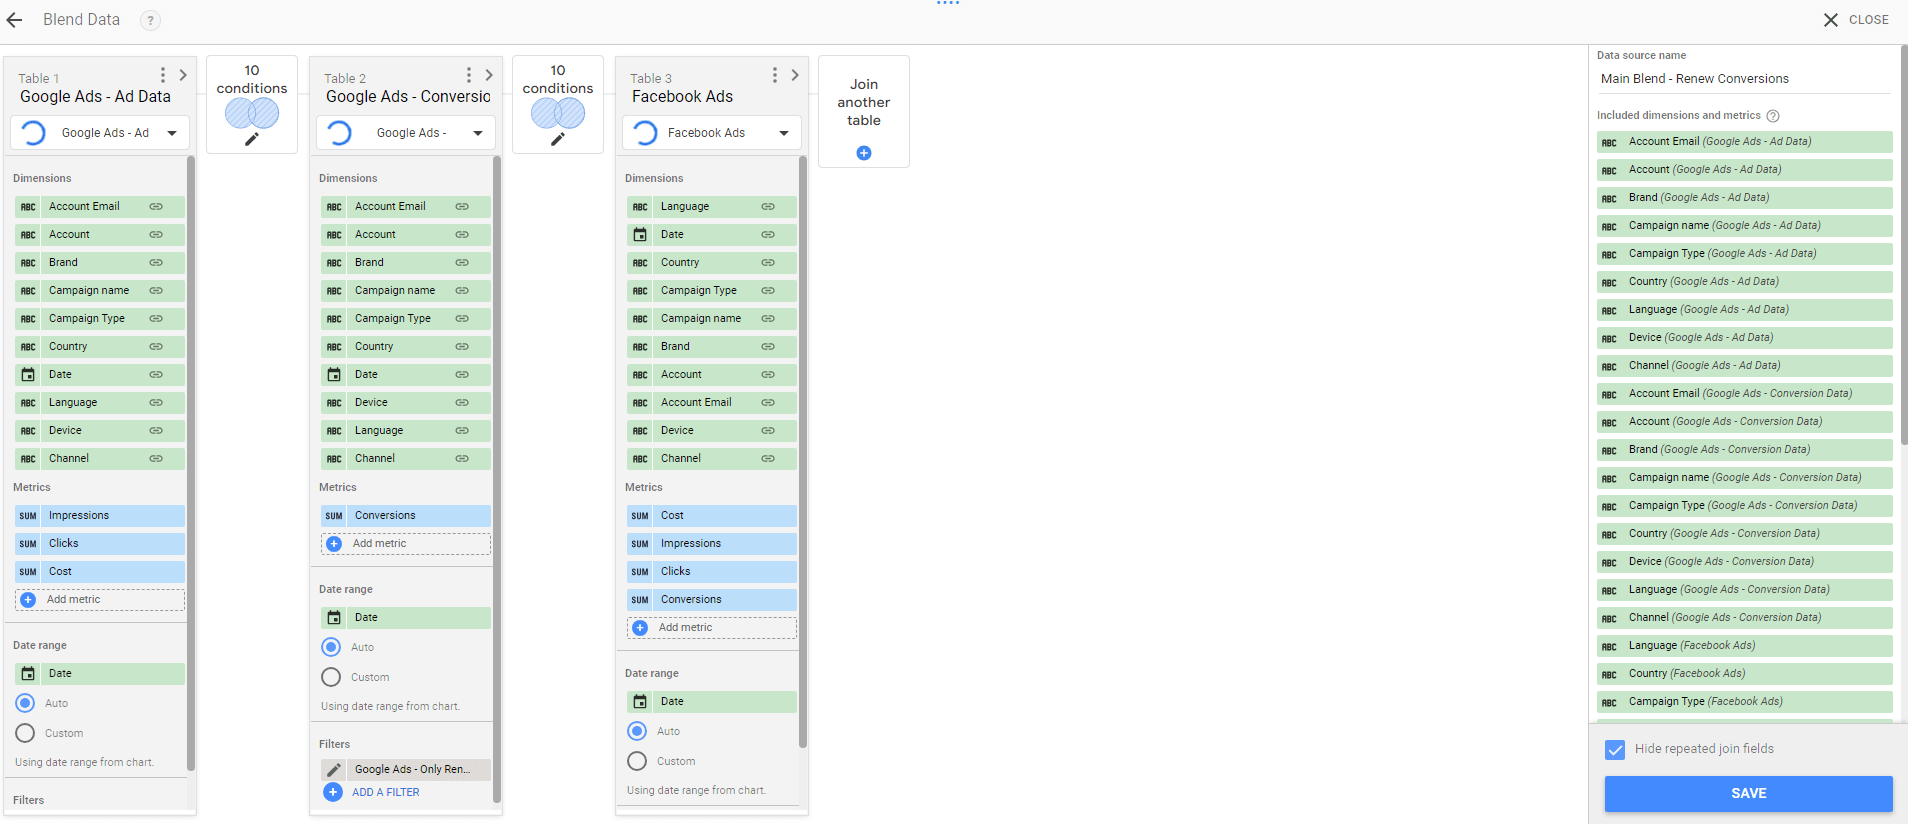Click the SUM aggregation badge on Cost in Table 3
1908x824 pixels.
pos(640,516)
